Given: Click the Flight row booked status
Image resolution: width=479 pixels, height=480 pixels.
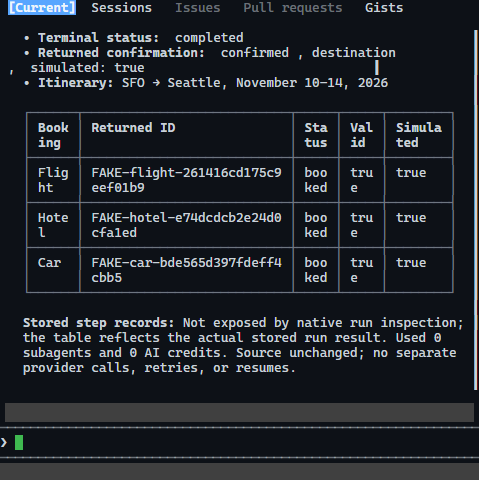Looking at the screenshot, I should (316, 180).
